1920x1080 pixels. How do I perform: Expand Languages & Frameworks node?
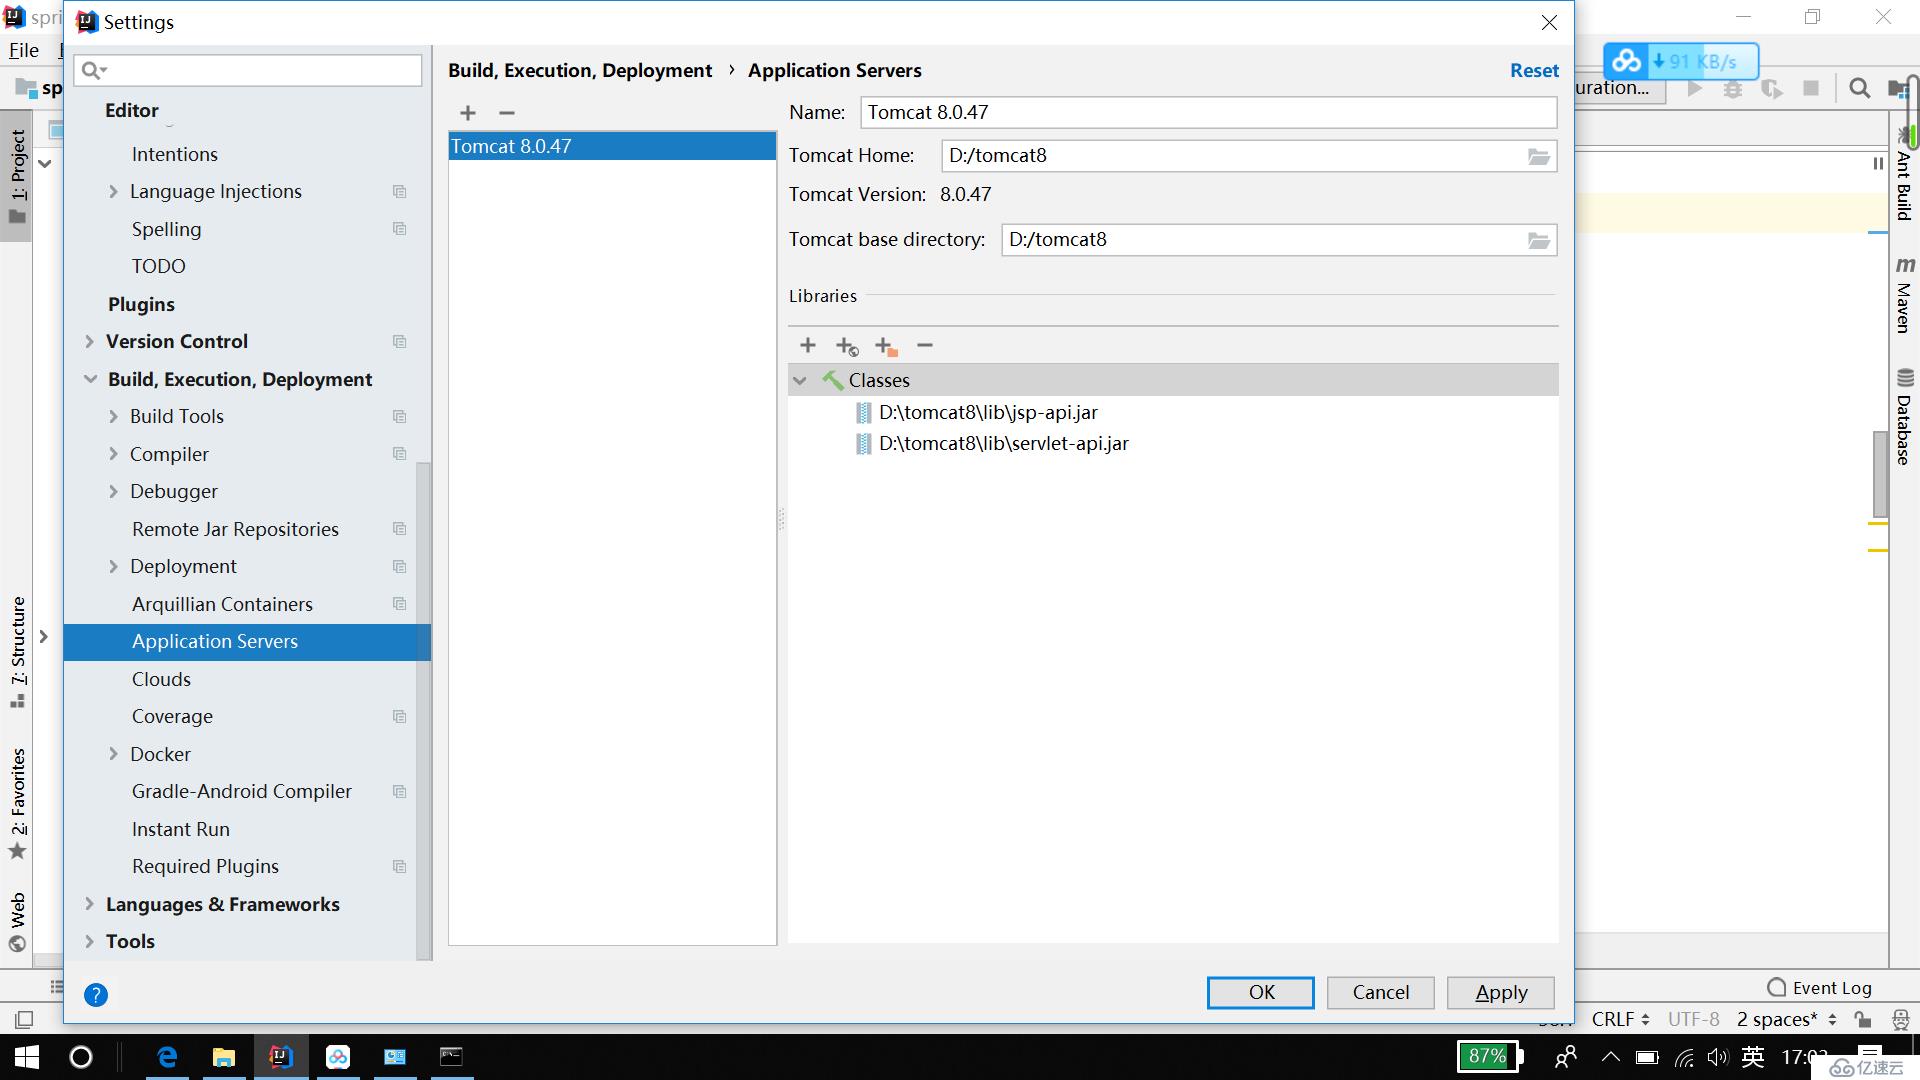tap(89, 904)
